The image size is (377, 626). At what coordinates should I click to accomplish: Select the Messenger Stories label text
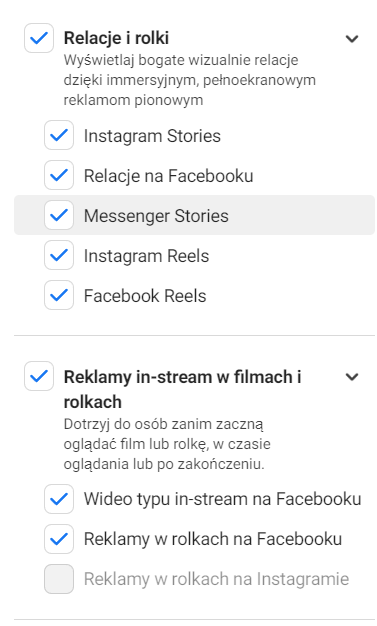pos(156,216)
